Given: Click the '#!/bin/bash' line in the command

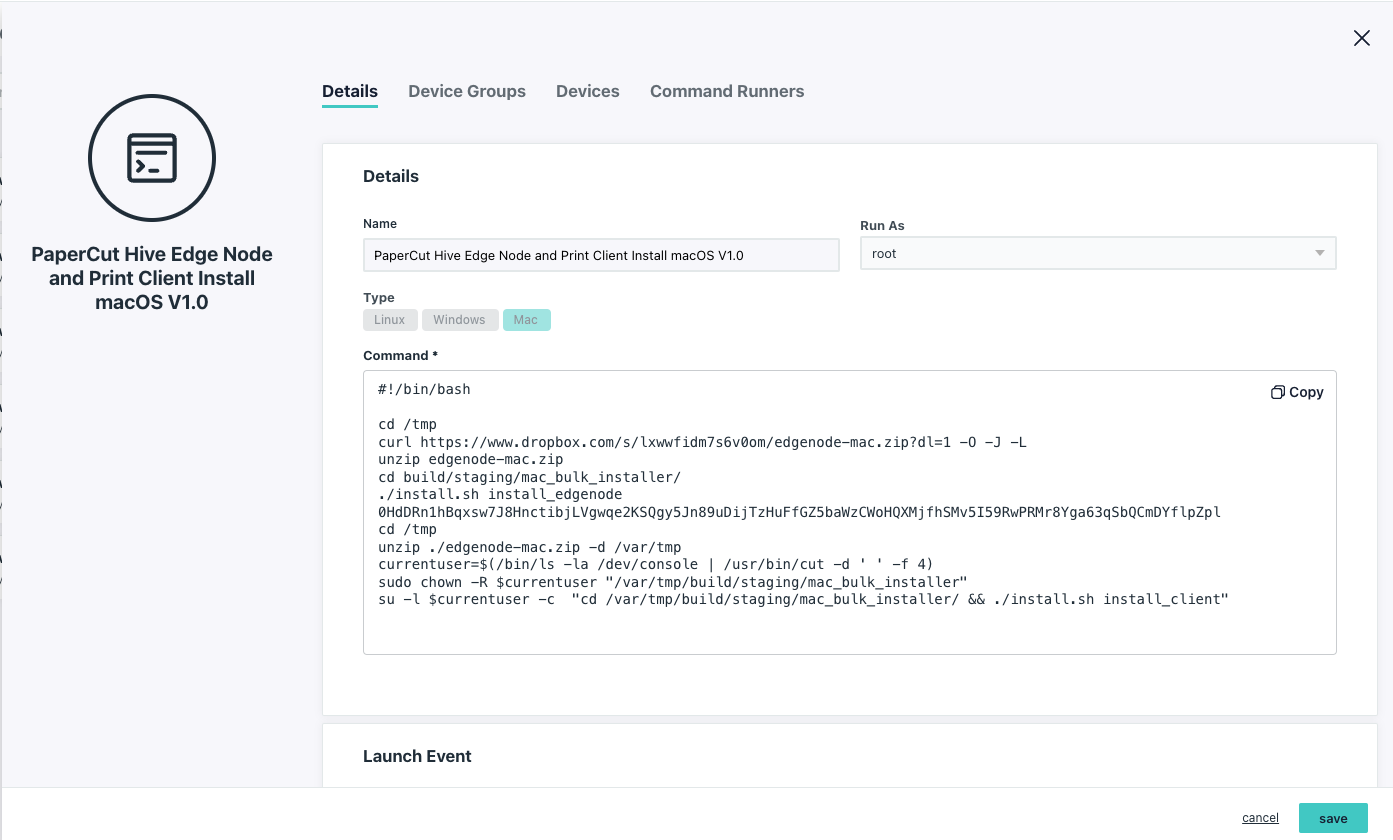Looking at the screenshot, I should [424, 389].
